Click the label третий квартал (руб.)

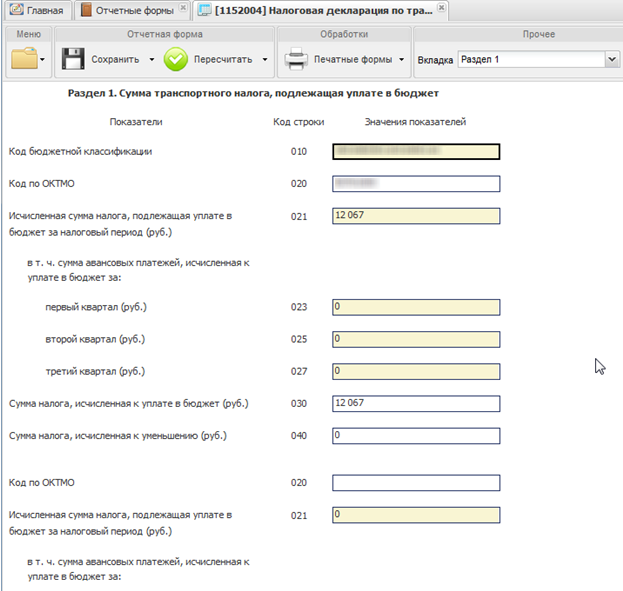95,372
